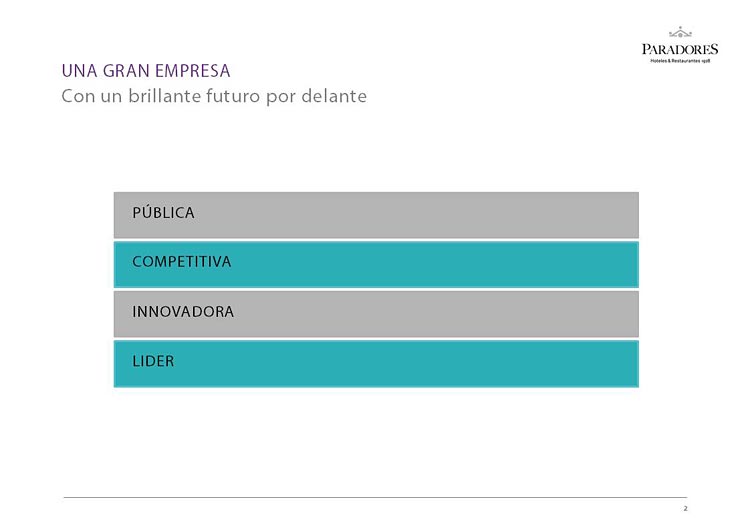Click the word LIDER
750x530 pixels.
click(153, 361)
